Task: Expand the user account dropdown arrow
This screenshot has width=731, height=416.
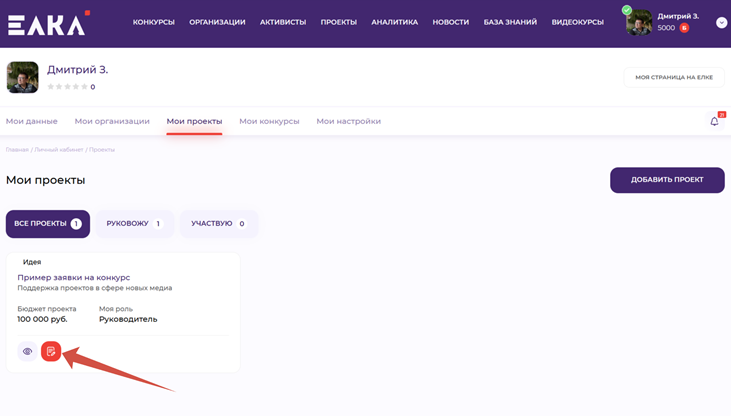Action: click(x=721, y=23)
